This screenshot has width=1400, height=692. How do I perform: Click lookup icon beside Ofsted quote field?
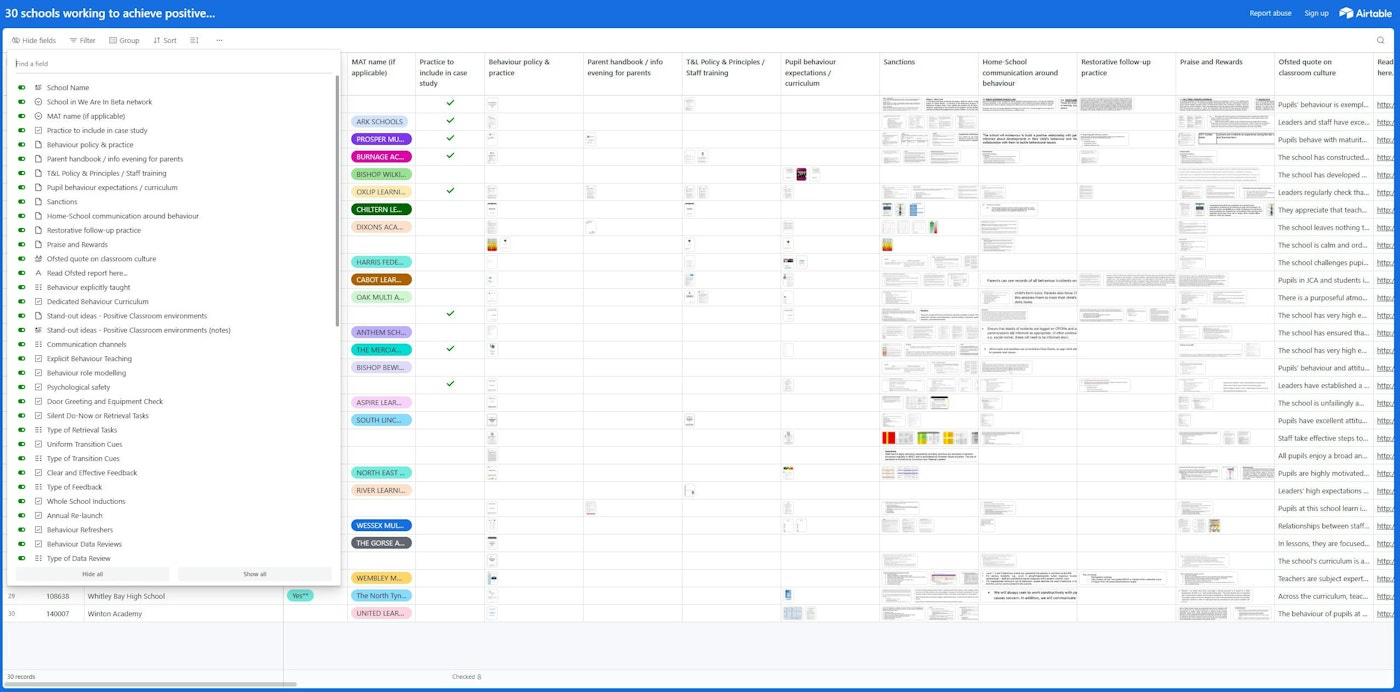(x=38, y=259)
